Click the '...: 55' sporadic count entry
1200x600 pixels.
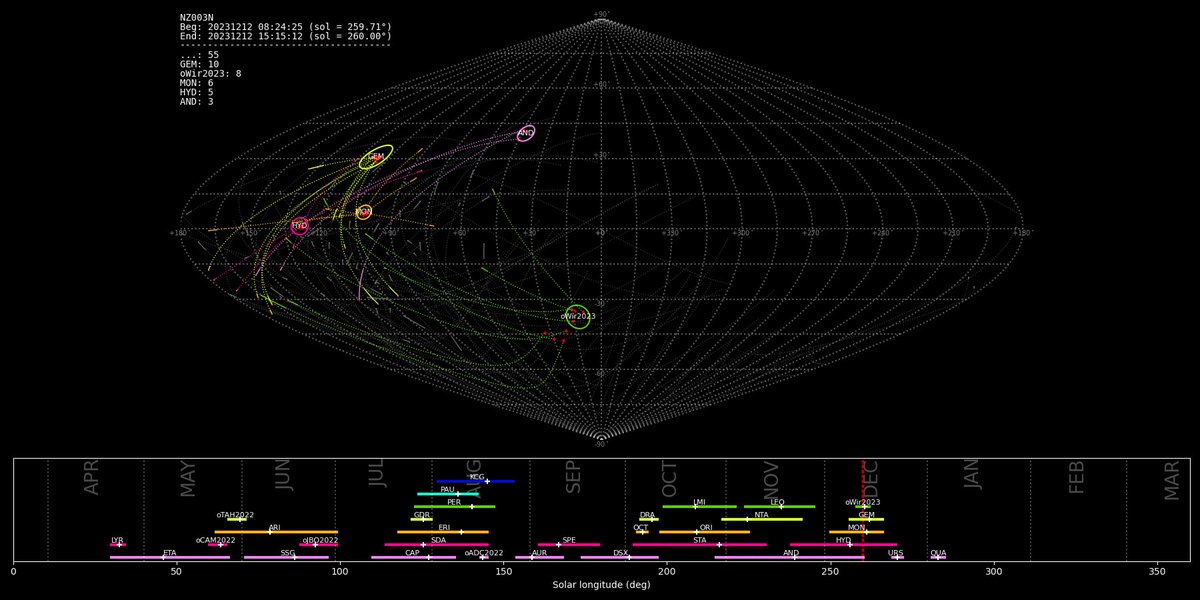click(199, 54)
